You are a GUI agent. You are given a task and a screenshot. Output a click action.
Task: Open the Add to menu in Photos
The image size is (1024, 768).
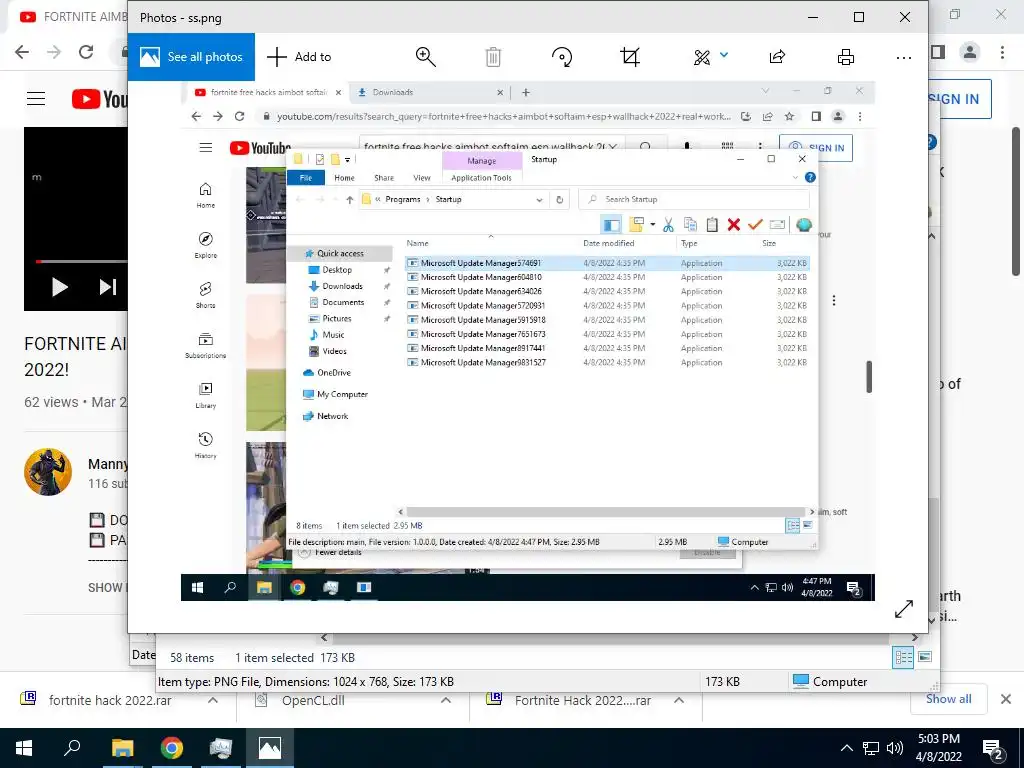299,57
